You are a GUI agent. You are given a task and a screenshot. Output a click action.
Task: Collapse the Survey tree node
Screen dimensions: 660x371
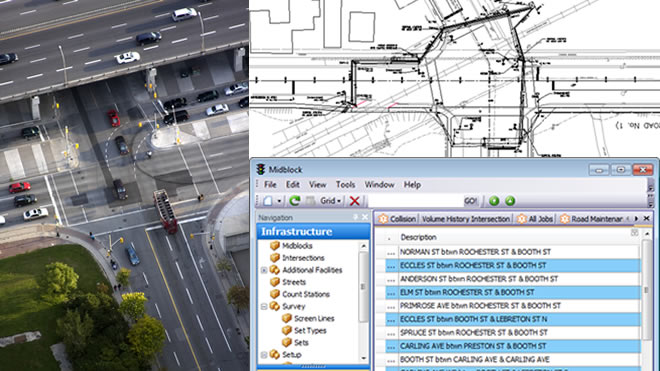pos(264,307)
